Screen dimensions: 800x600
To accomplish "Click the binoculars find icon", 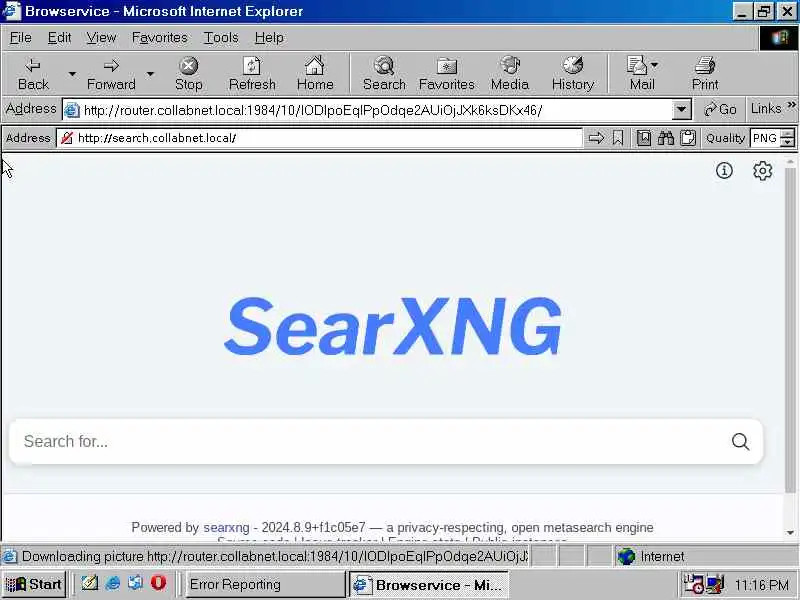I will pyautogui.click(x=665, y=138).
